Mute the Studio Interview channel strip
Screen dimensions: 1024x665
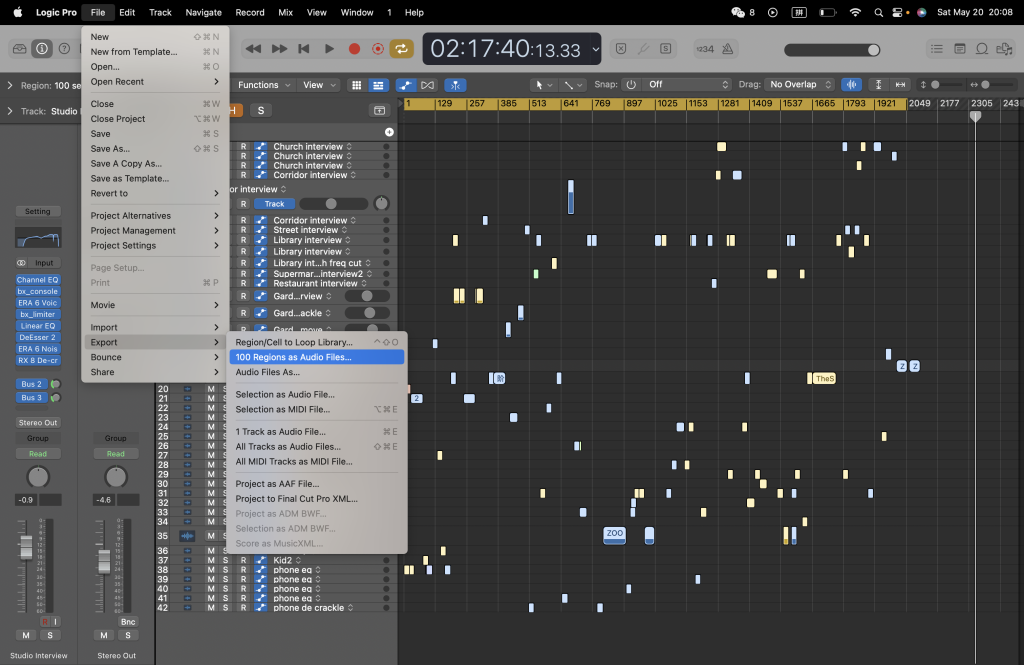click(x=26, y=635)
